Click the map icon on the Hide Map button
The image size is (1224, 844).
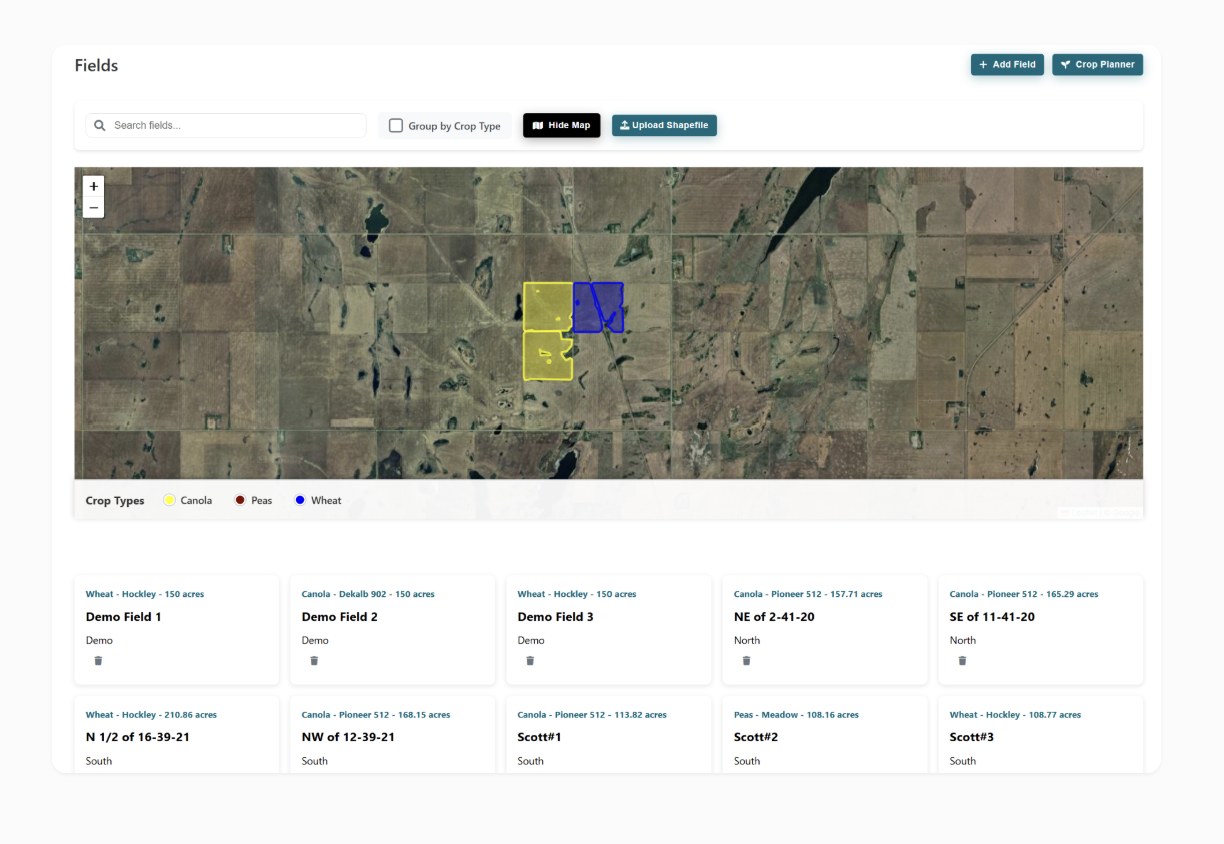point(539,125)
